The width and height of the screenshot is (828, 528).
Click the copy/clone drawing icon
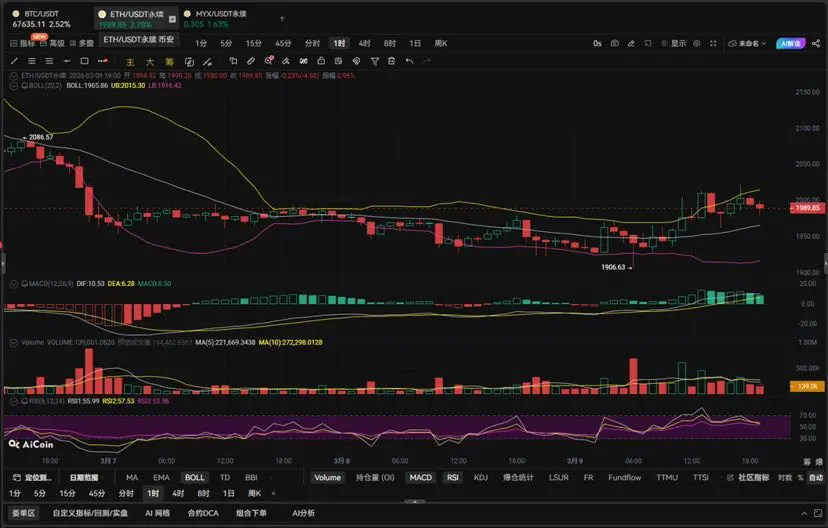233,61
